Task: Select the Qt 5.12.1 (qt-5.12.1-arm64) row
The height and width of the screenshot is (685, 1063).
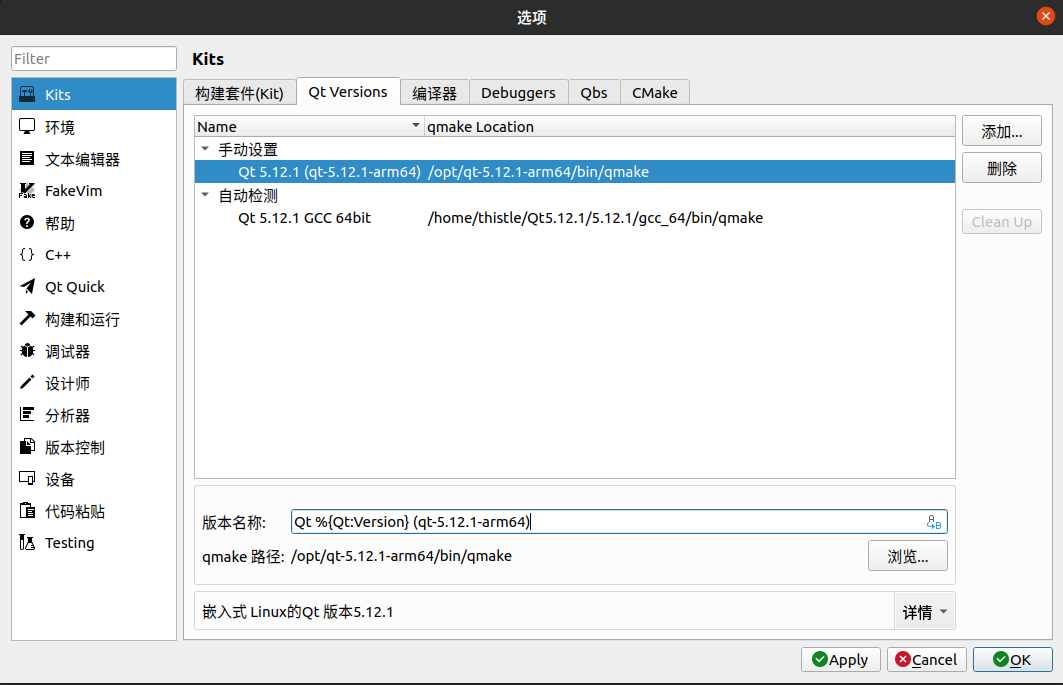Action: click(x=575, y=172)
